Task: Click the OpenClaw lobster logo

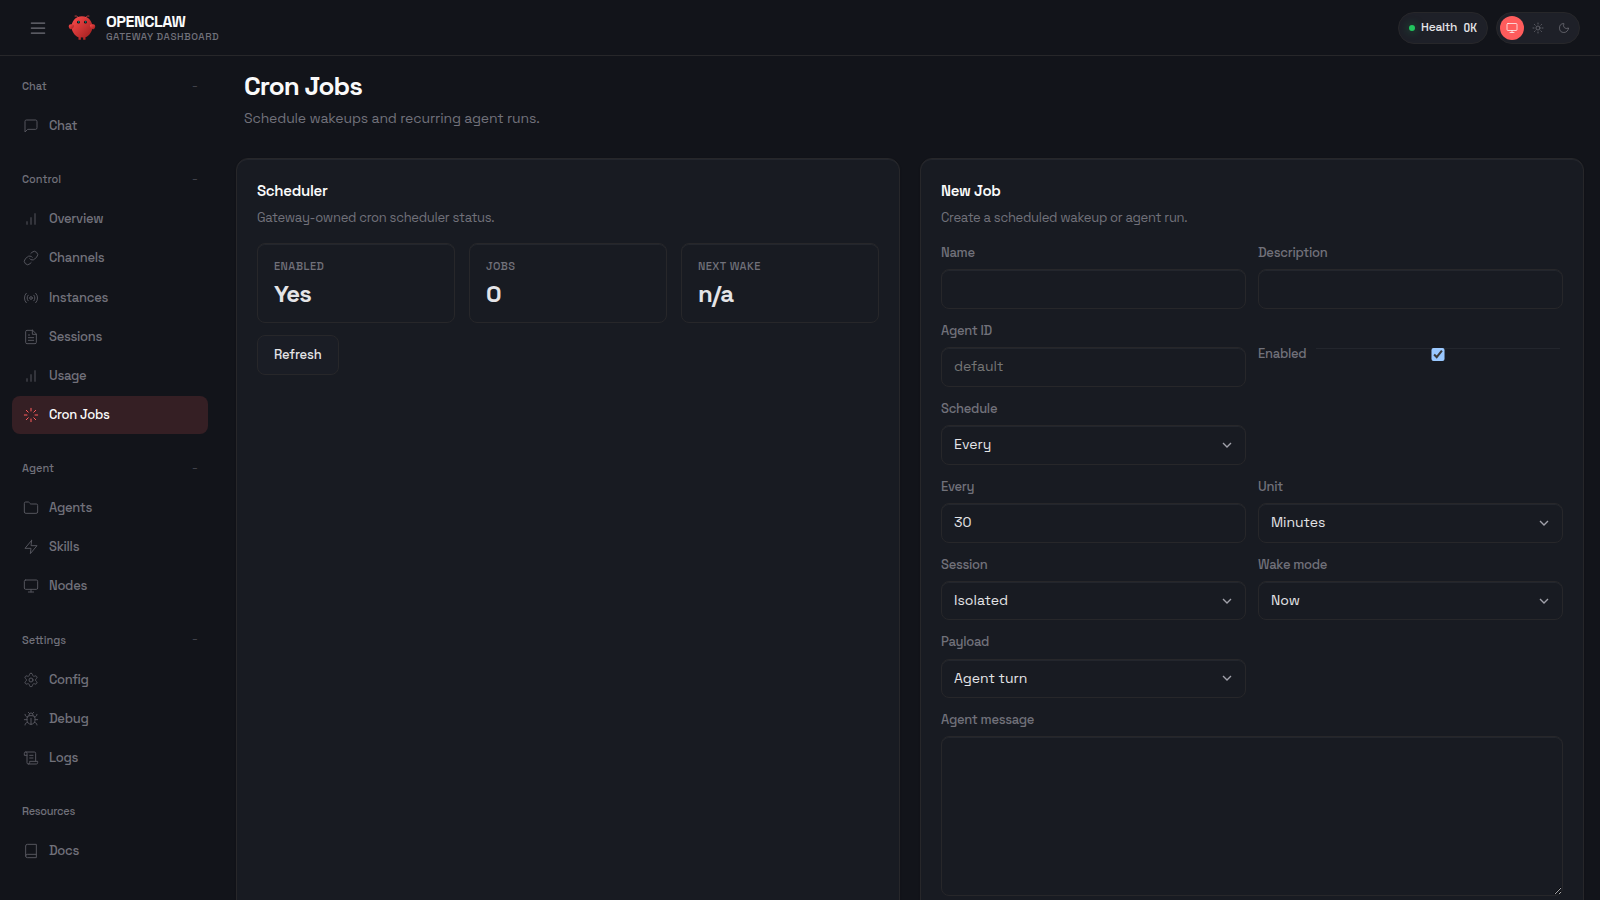Action: 81,27
